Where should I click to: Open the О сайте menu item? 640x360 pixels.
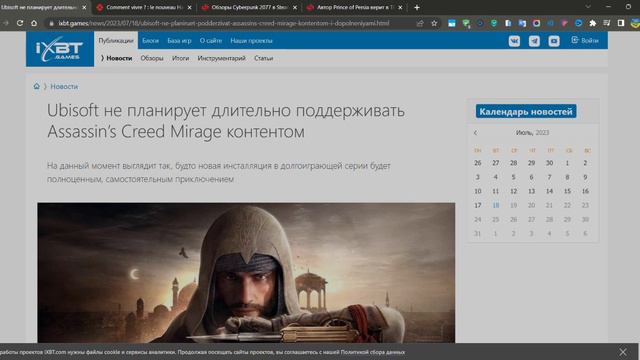tap(211, 40)
